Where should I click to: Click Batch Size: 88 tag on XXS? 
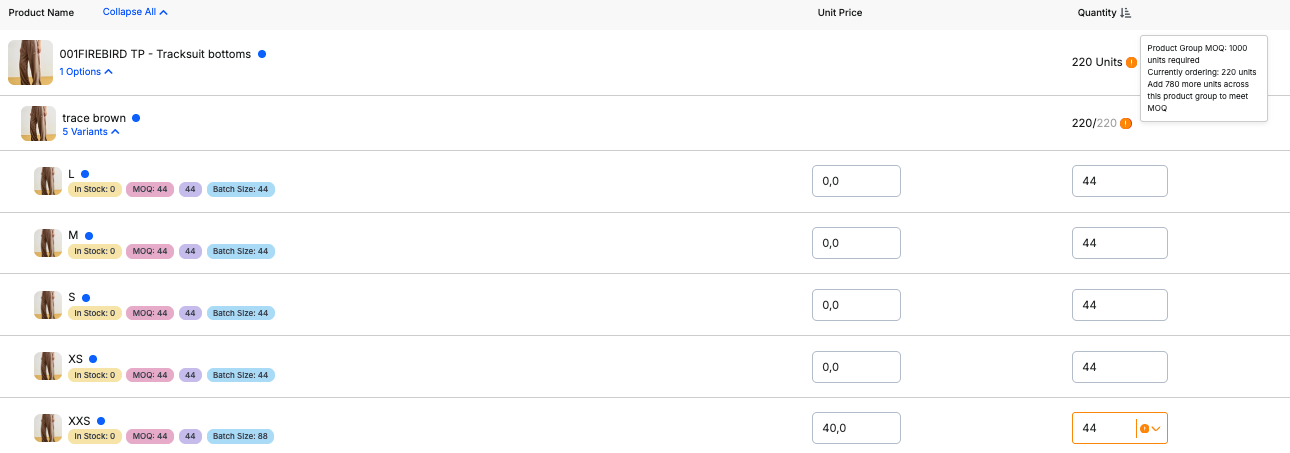point(240,437)
